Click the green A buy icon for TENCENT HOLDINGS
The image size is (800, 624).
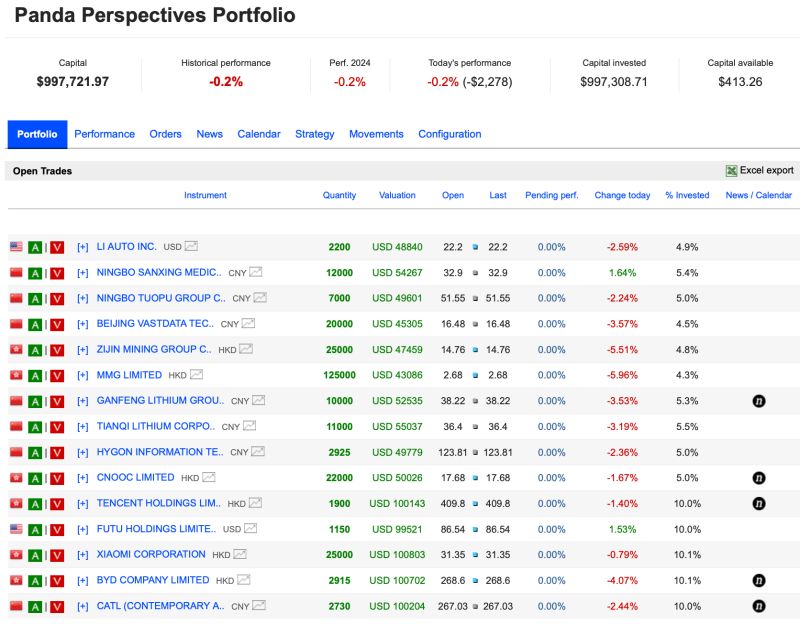tap(37, 503)
